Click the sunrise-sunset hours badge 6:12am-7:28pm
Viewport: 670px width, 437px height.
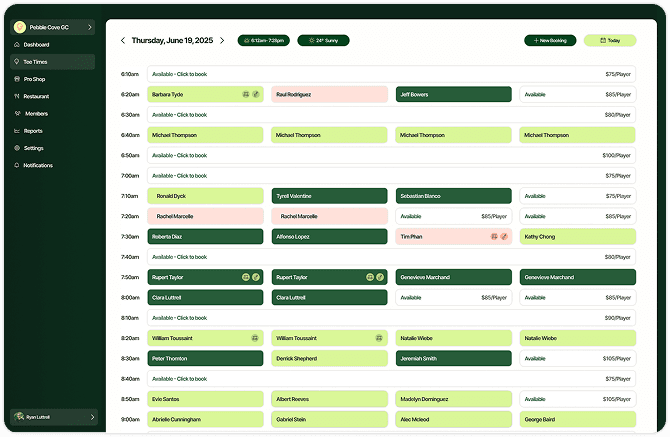pyautogui.click(x=264, y=41)
